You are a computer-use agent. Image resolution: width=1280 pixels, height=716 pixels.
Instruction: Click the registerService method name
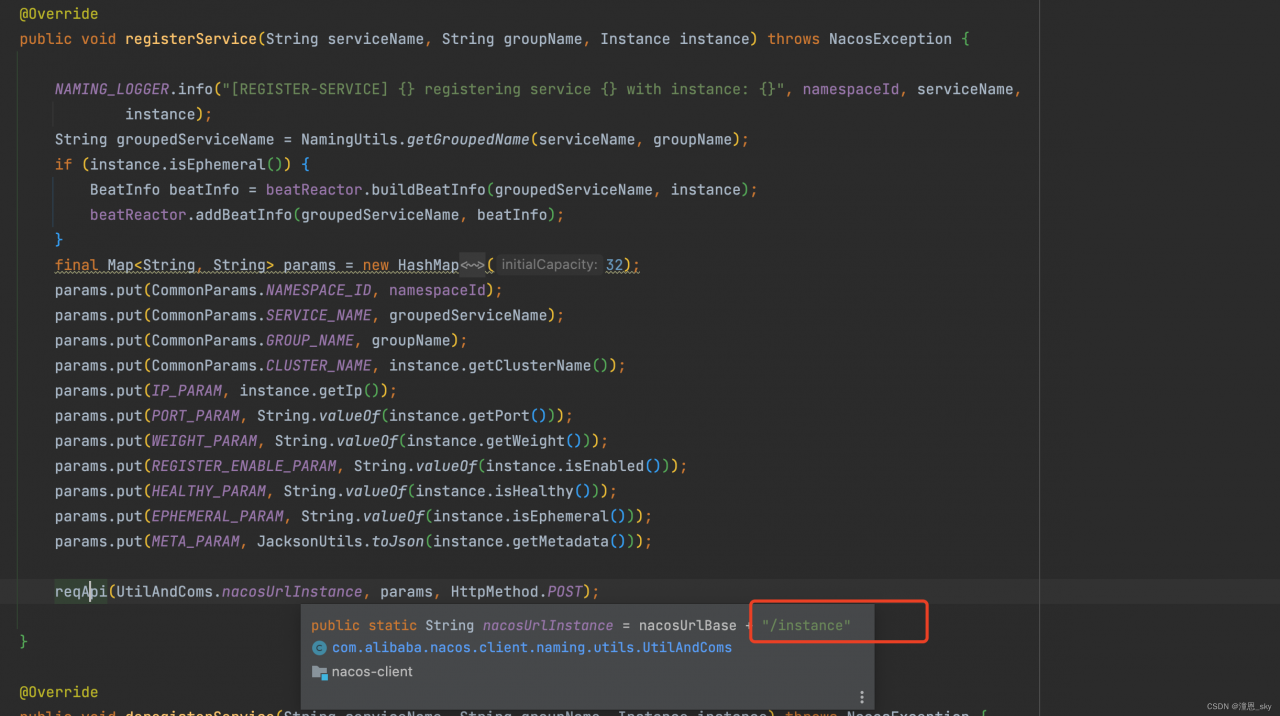[x=191, y=39]
